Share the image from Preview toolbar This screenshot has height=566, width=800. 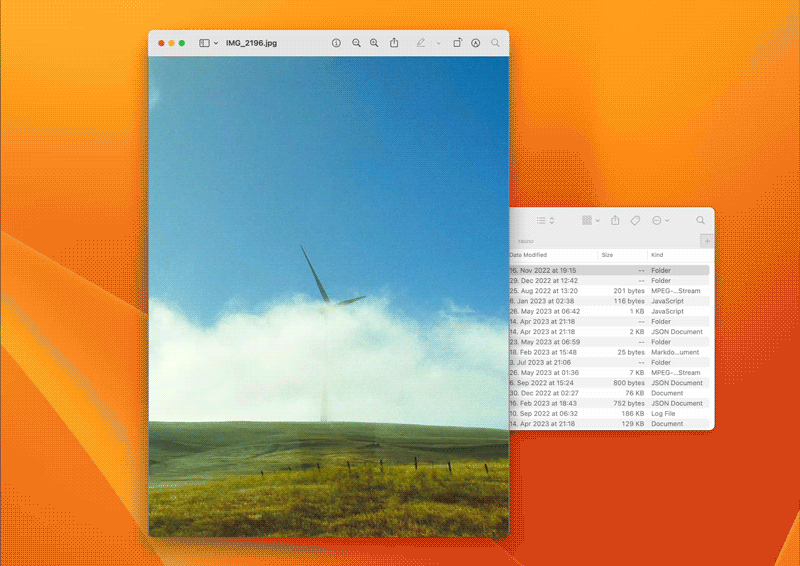pyautogui.click(x=394, y=43)
